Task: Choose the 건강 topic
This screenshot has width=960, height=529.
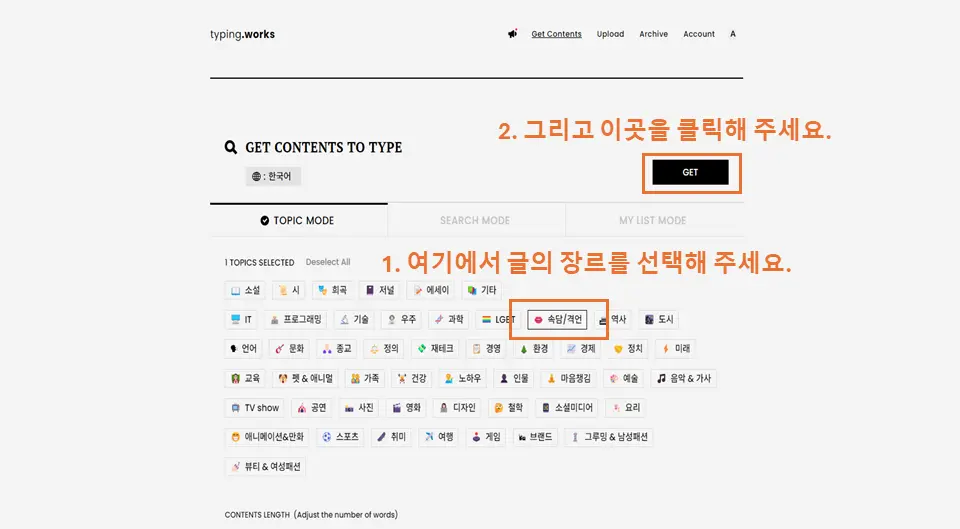Action: click(x=412, y=378)
